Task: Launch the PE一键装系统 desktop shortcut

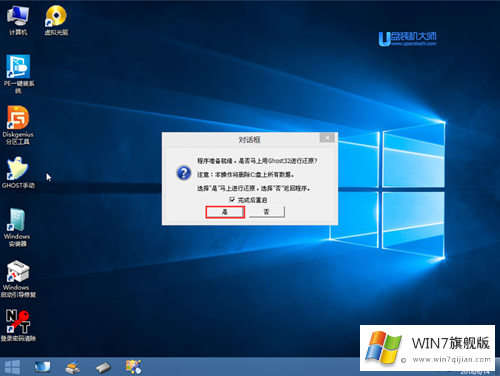Action: pyautogui.click(x=18, y=74)
